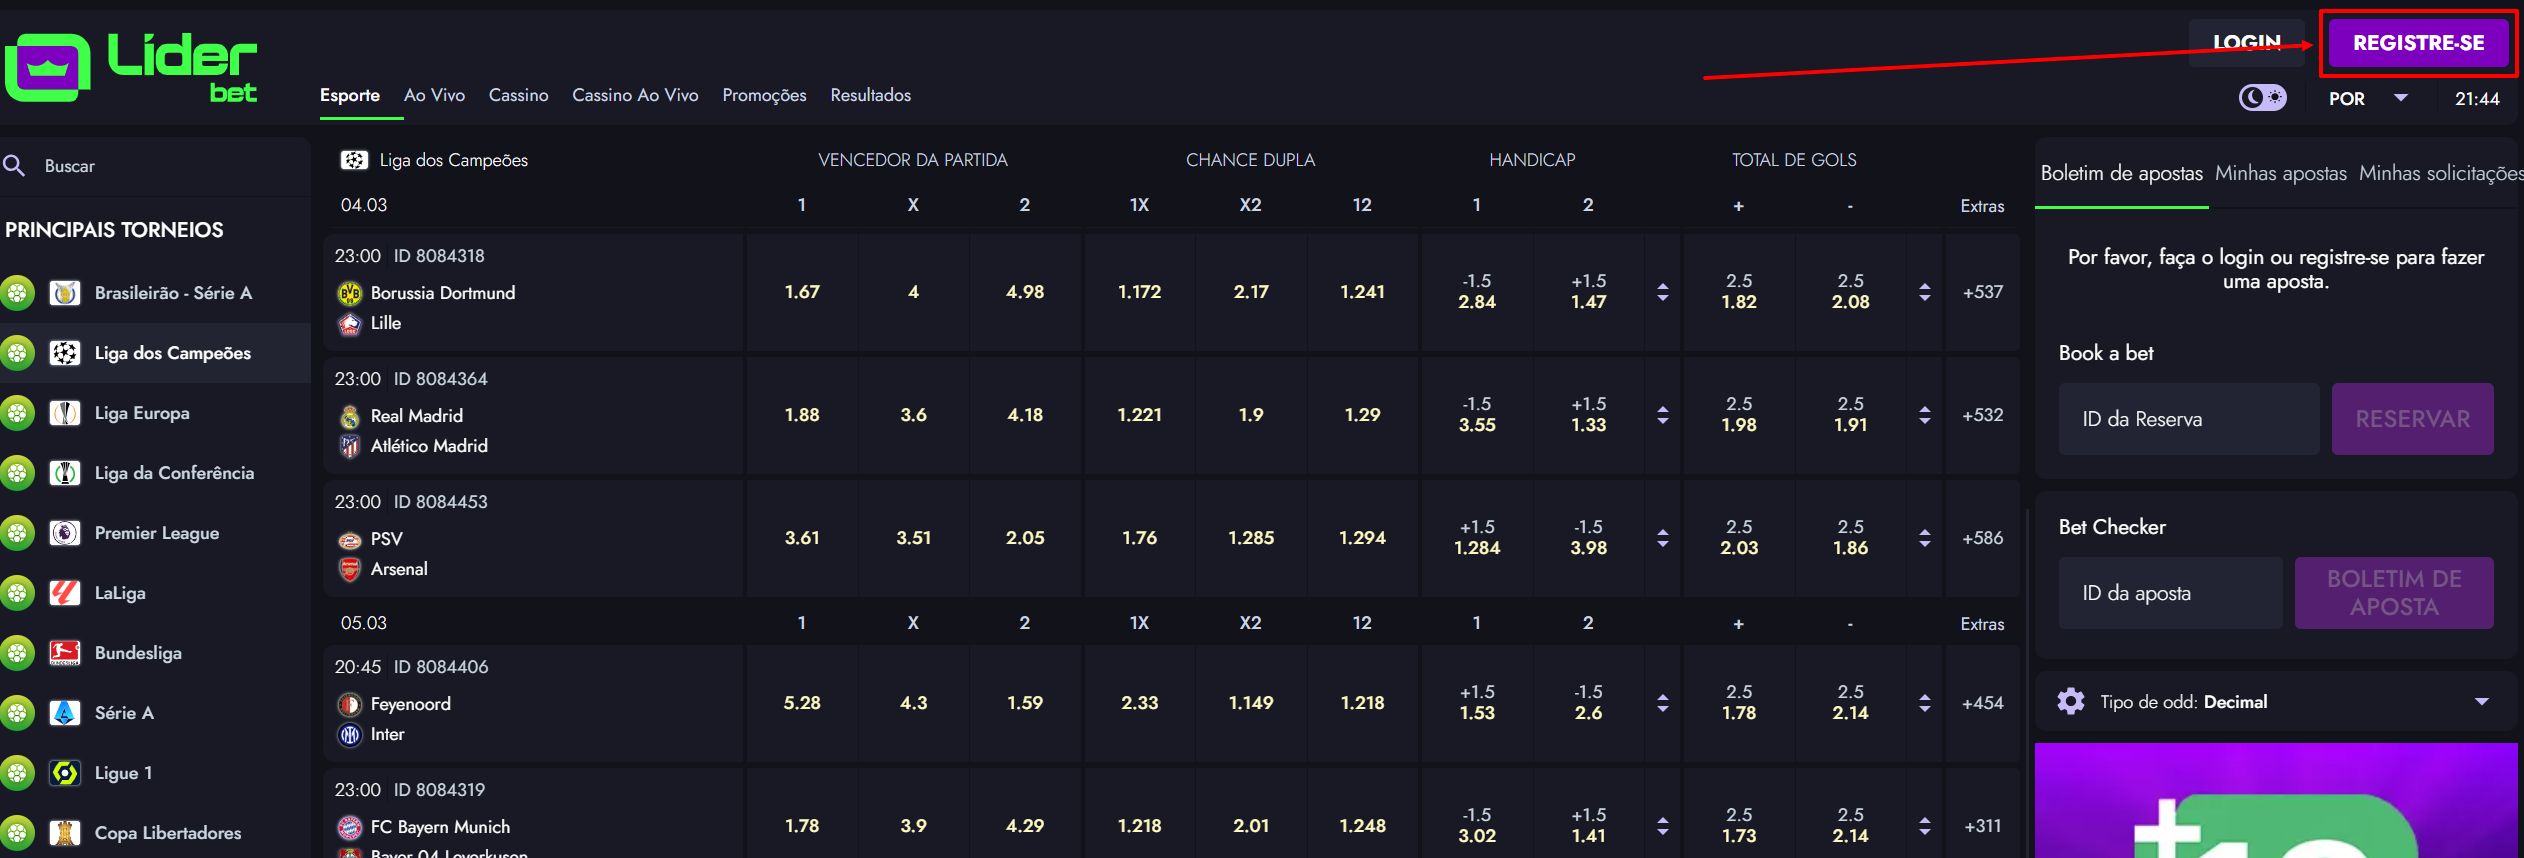Click the RESERVAR button

point(2412,419)
